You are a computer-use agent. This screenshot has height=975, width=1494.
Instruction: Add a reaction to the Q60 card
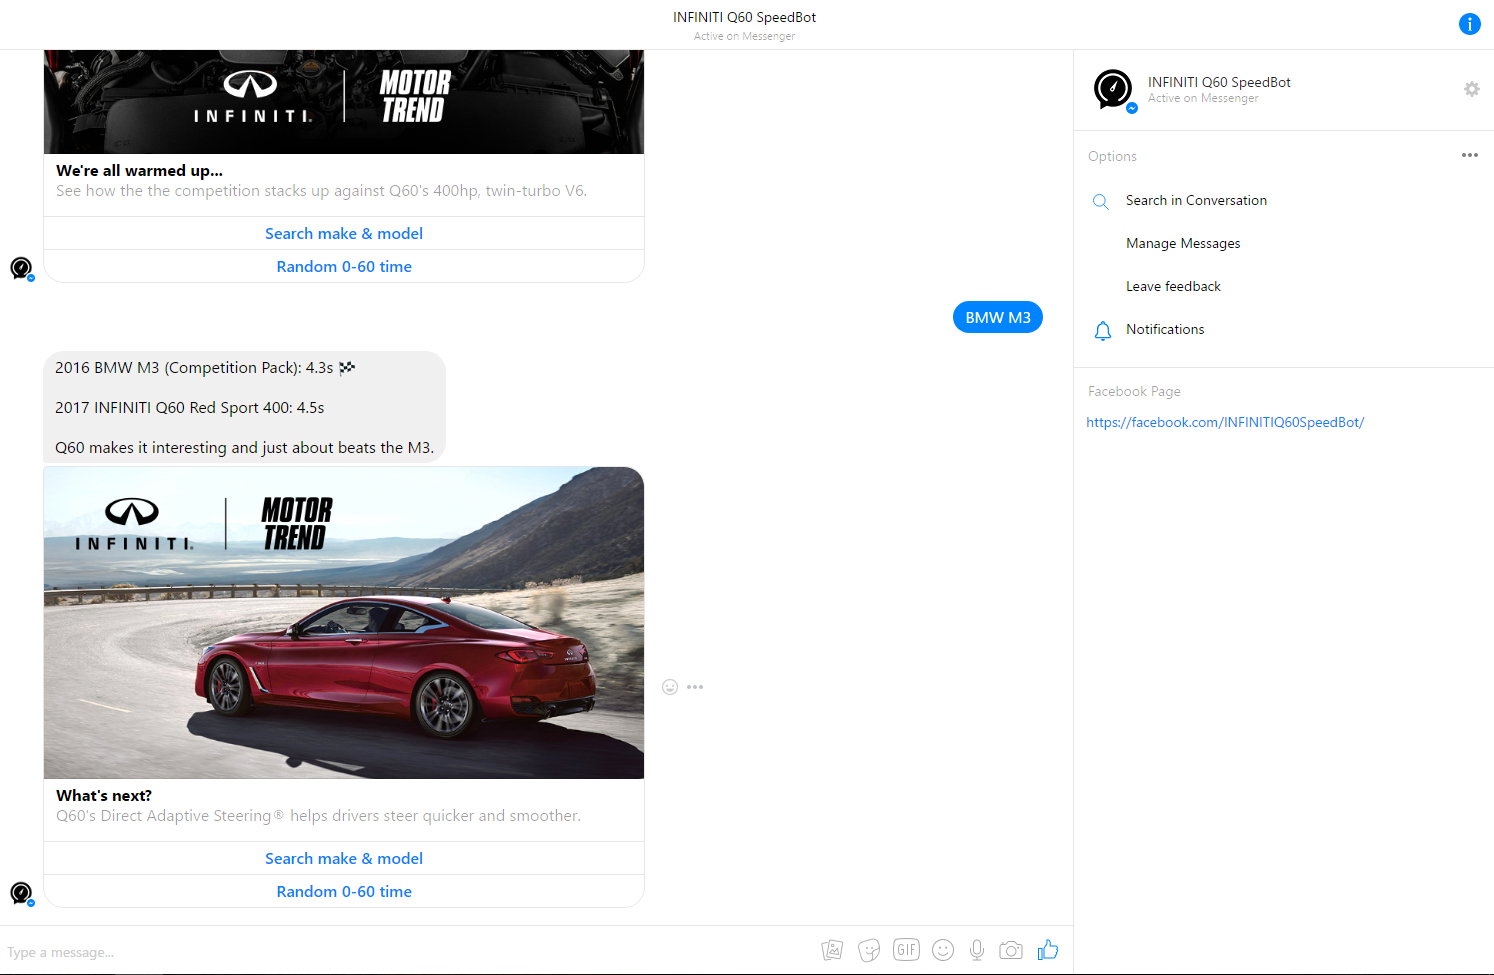pos(670,687)
